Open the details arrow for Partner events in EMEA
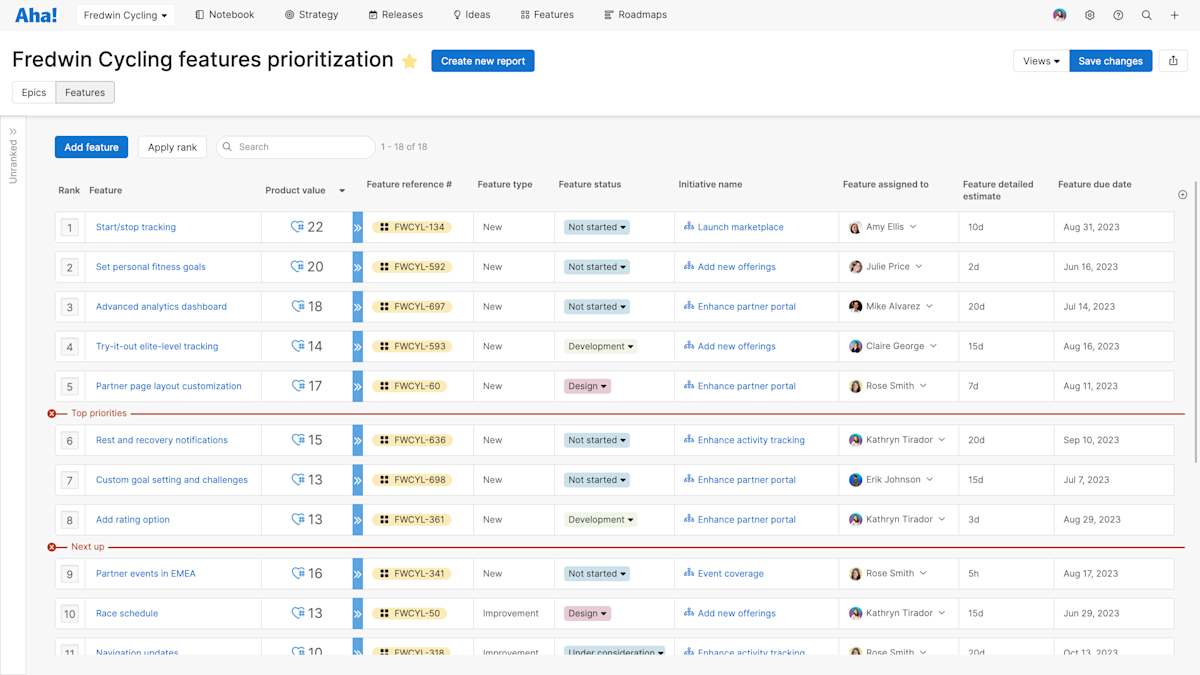The height and width of the screenshot is (675, 1200). 358,574
